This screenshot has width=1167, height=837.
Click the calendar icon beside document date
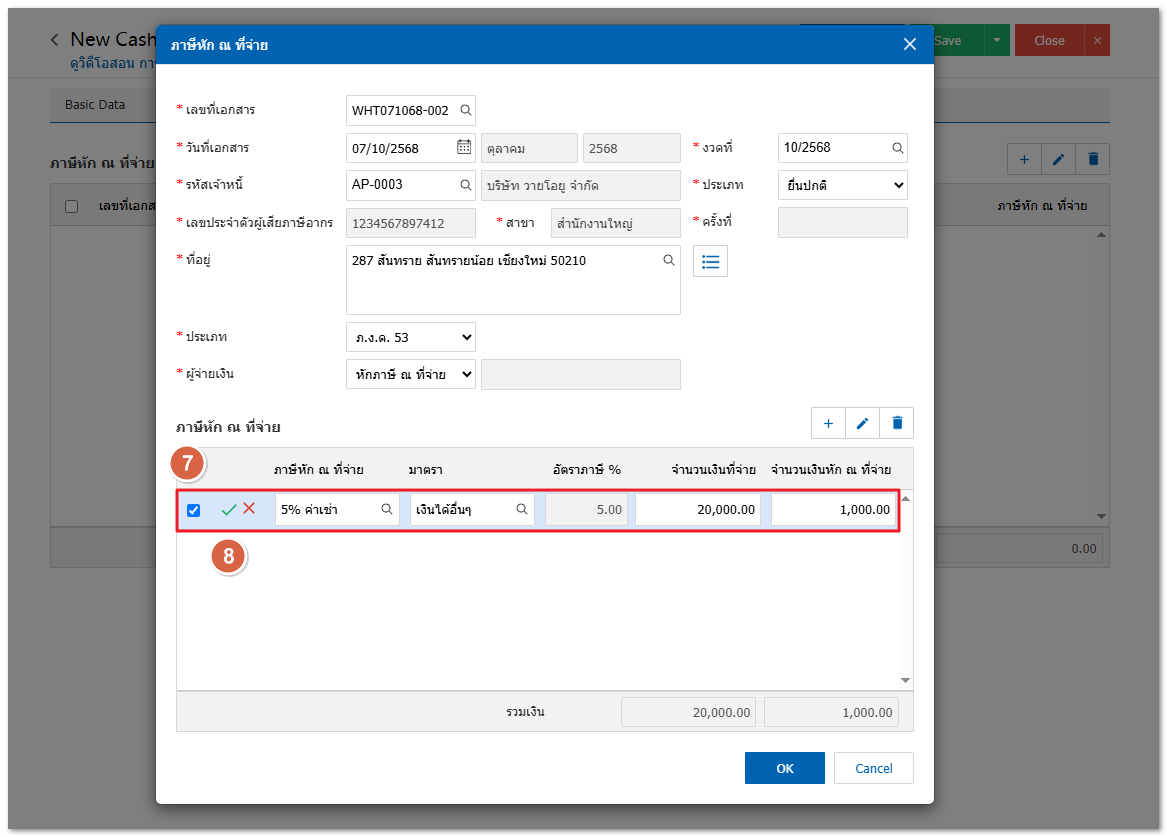tap(464, 147)
